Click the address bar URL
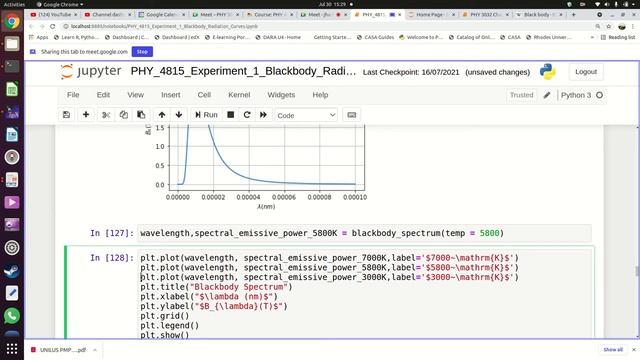Viewport: 640px width, 360px height. point(164,26)
